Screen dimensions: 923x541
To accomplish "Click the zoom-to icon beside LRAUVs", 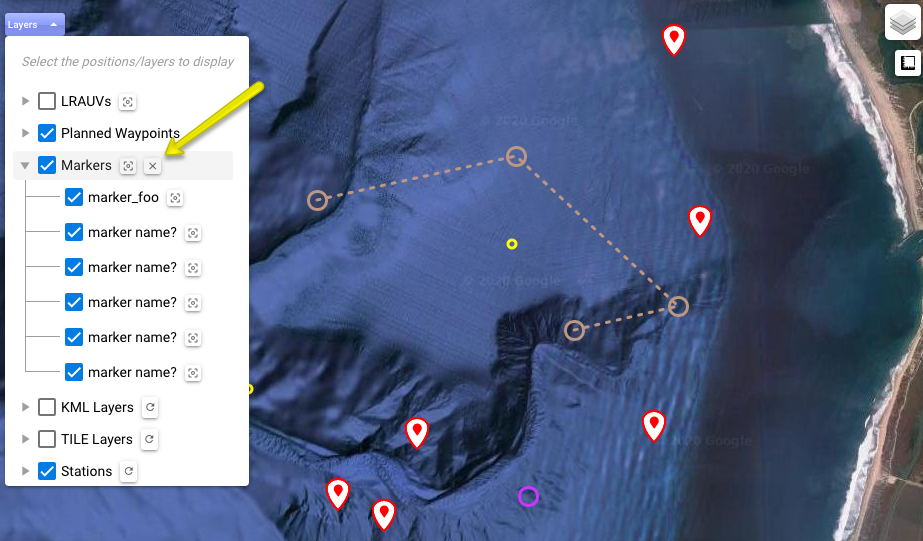I will point(127,102).
